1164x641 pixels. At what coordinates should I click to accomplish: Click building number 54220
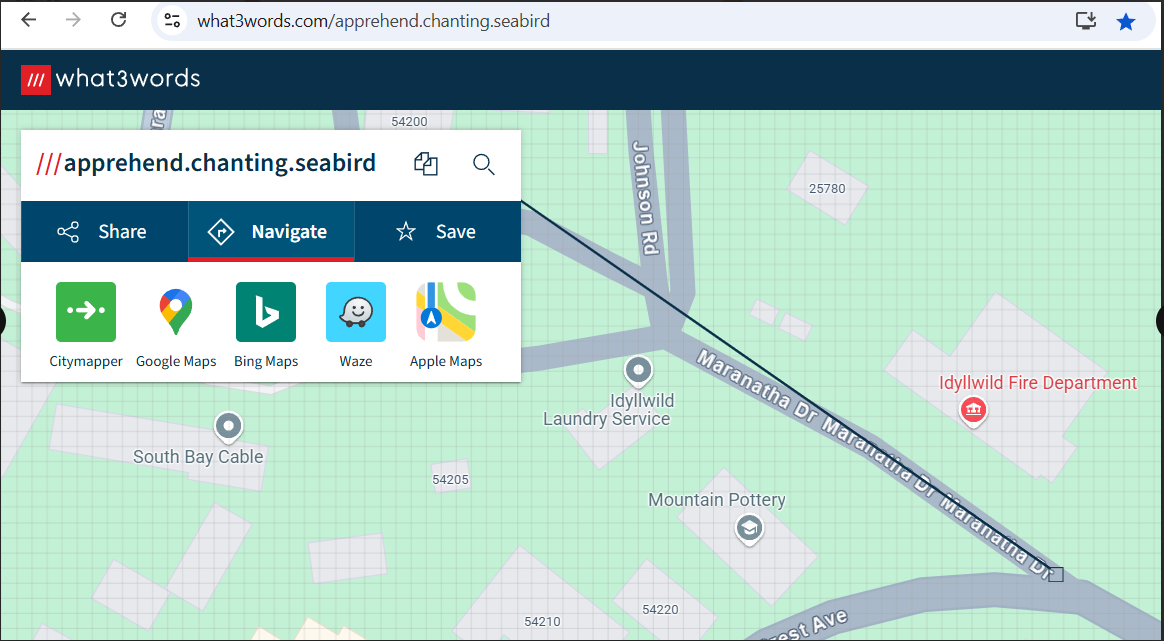pyautogui.click(x=660, y=610)
